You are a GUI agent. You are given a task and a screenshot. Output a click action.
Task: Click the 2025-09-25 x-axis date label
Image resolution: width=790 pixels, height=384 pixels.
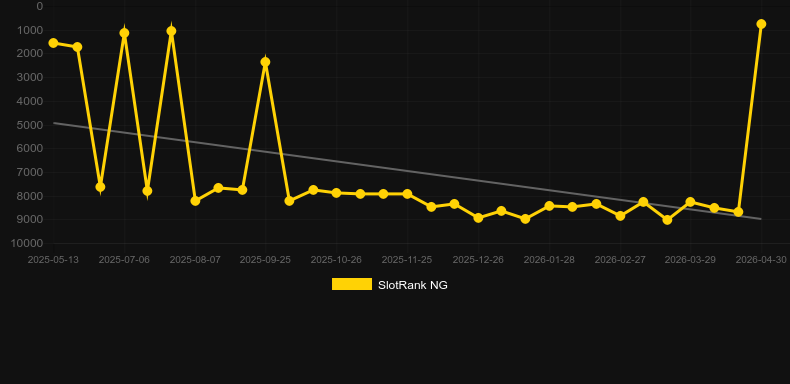265,260
